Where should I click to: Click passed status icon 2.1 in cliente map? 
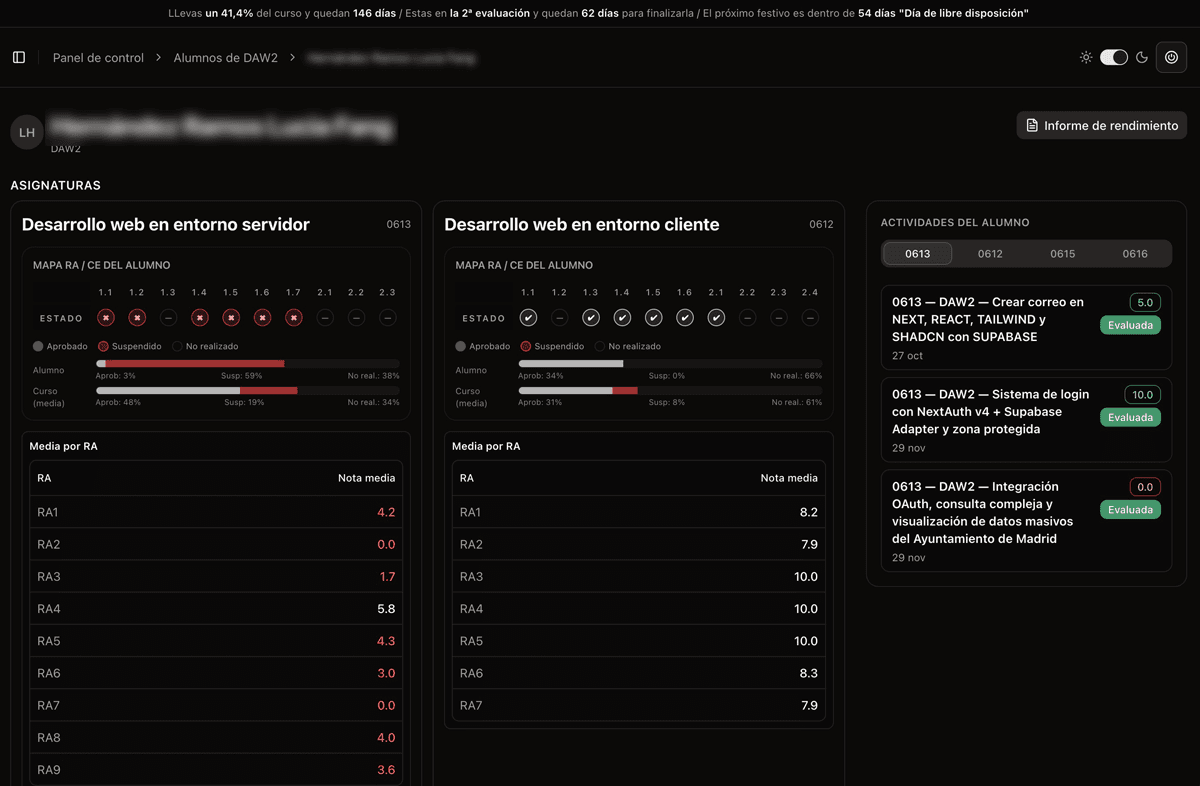[716, 318]
